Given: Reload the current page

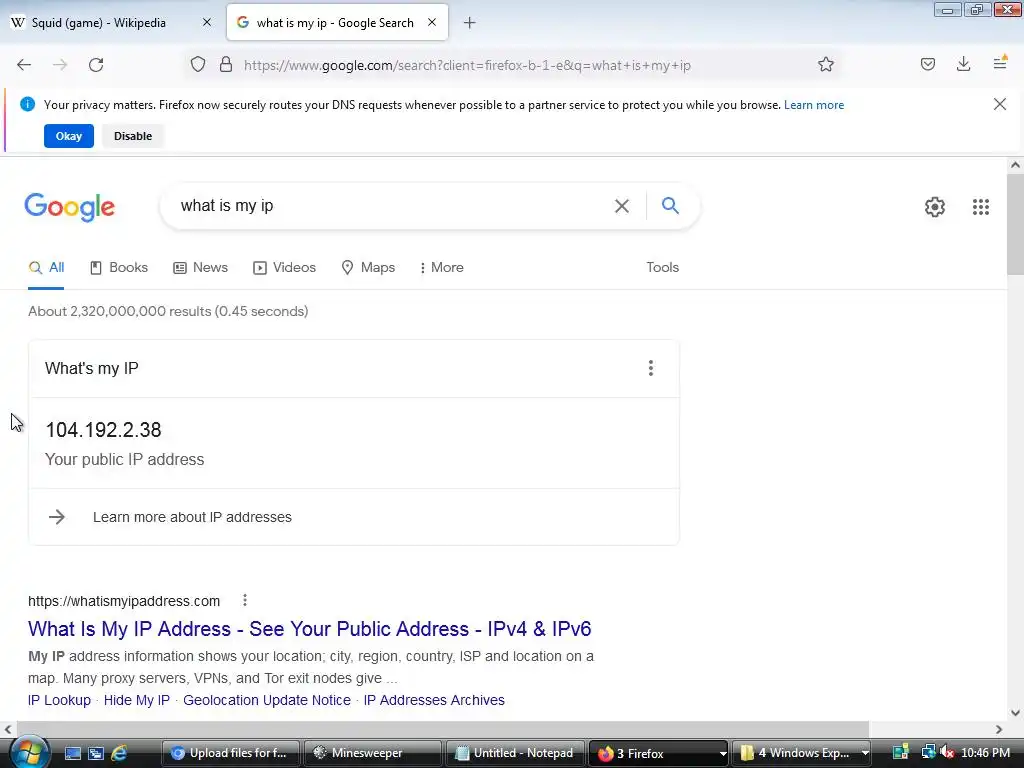Looking at the screenshot, I should click(96, 65).
